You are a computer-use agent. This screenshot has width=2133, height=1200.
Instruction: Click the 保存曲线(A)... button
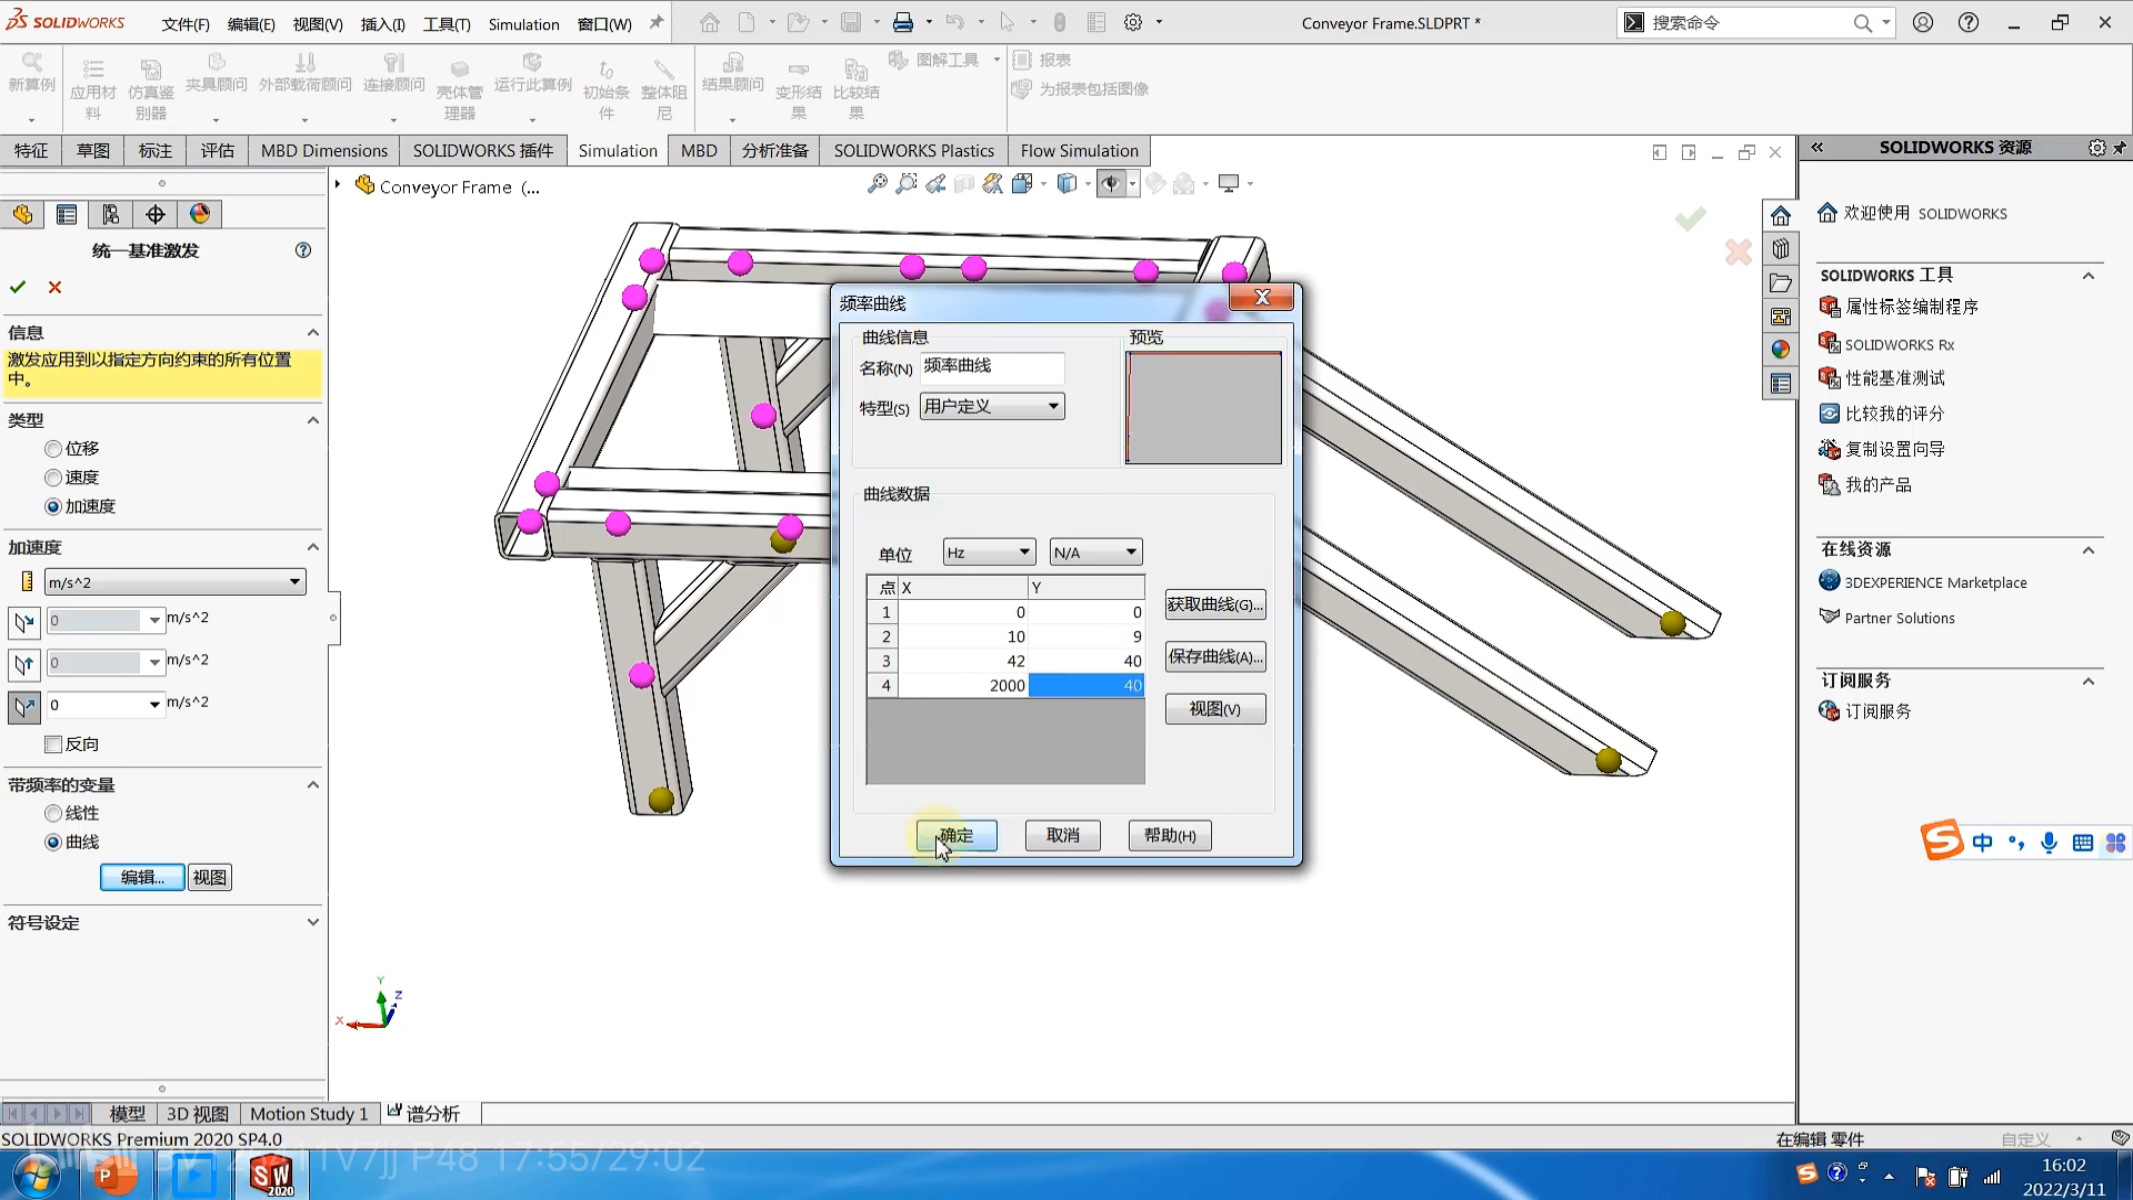[x=1215, y=656]
